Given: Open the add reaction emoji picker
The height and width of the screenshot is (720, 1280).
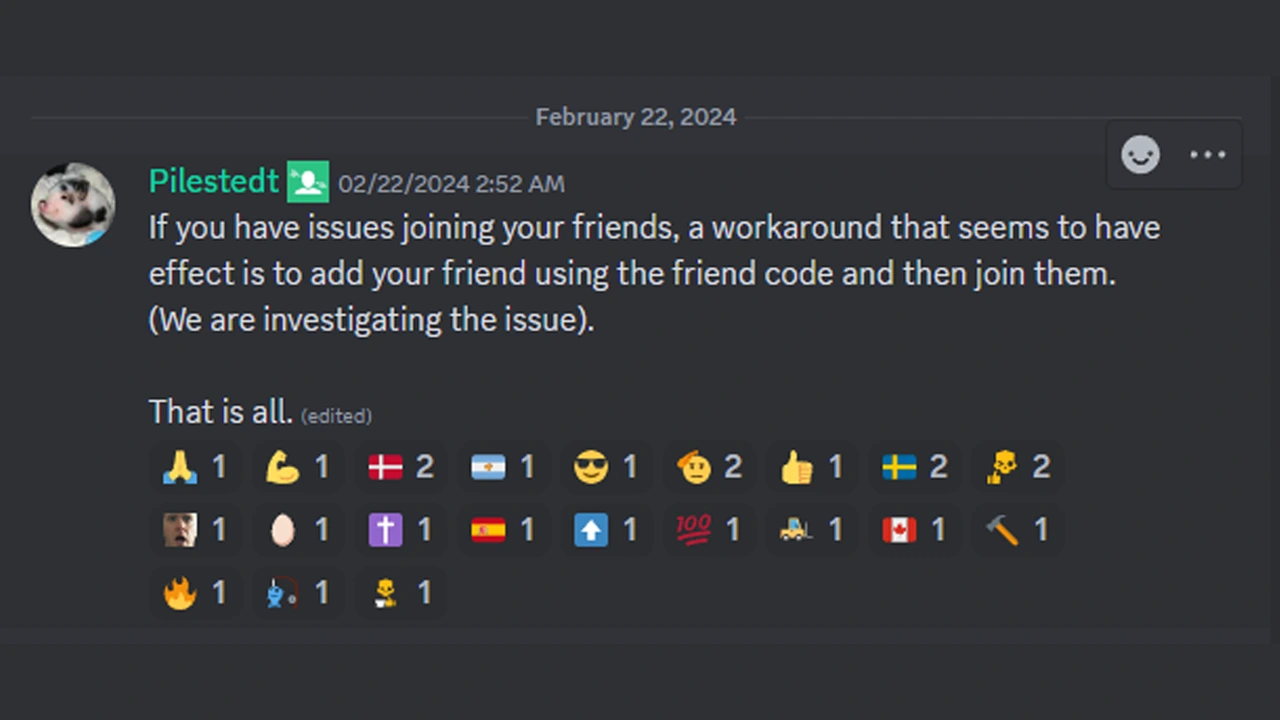Looking at the screenshot, I should click(1140, 155).
